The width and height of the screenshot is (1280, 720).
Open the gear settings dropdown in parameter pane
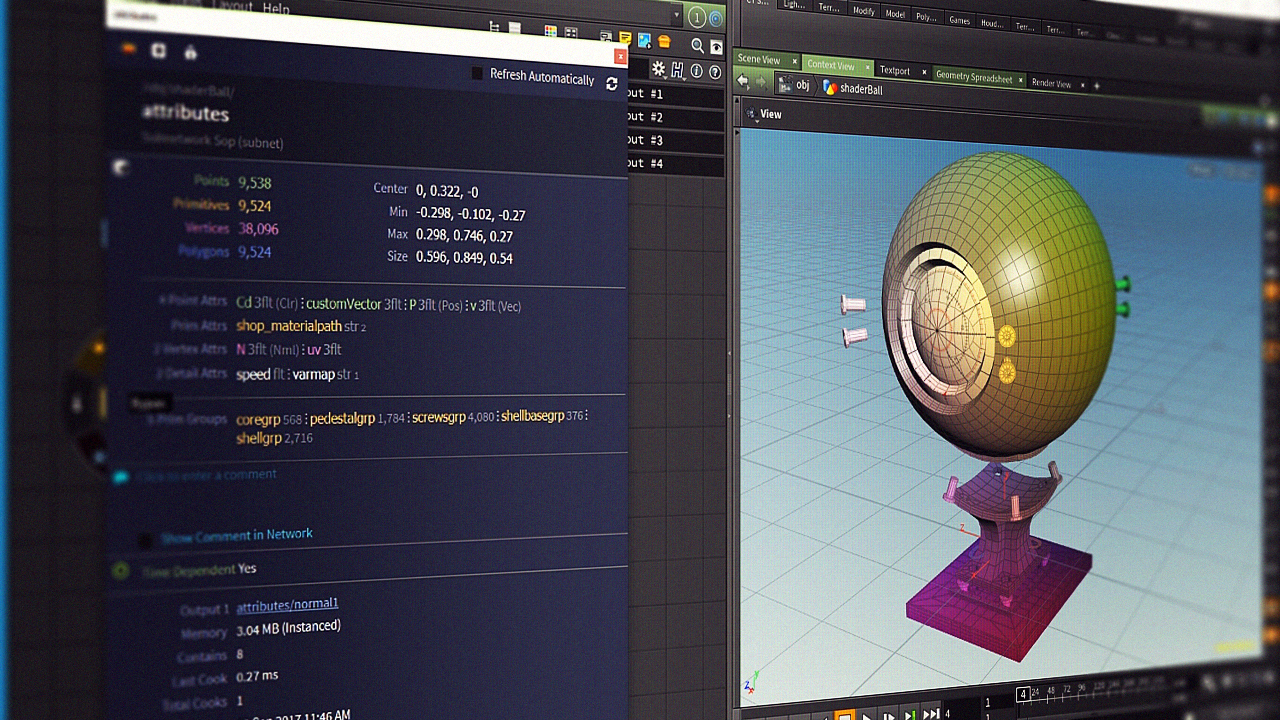point(660,69)
